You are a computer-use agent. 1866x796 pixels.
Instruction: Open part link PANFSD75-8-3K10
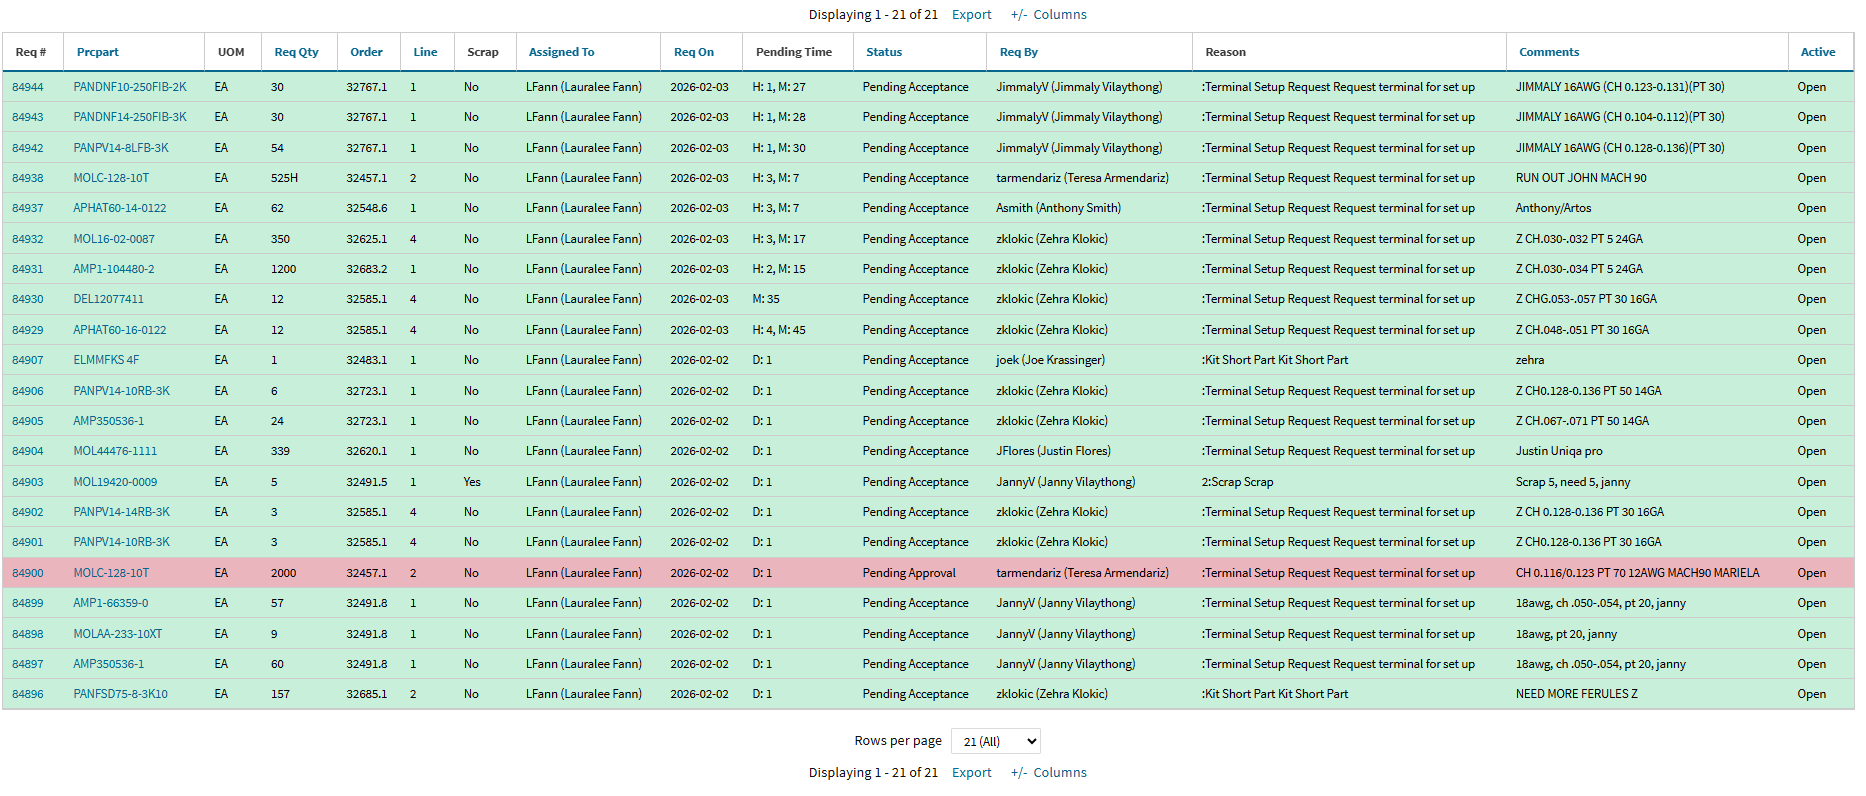(120, 694)
